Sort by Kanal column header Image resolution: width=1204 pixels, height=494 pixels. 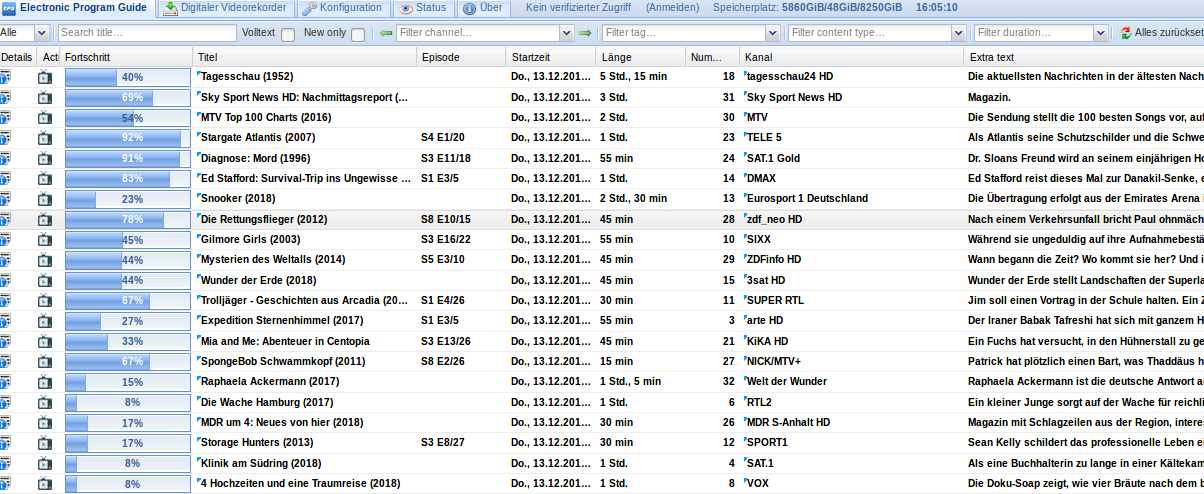point(852,57)
